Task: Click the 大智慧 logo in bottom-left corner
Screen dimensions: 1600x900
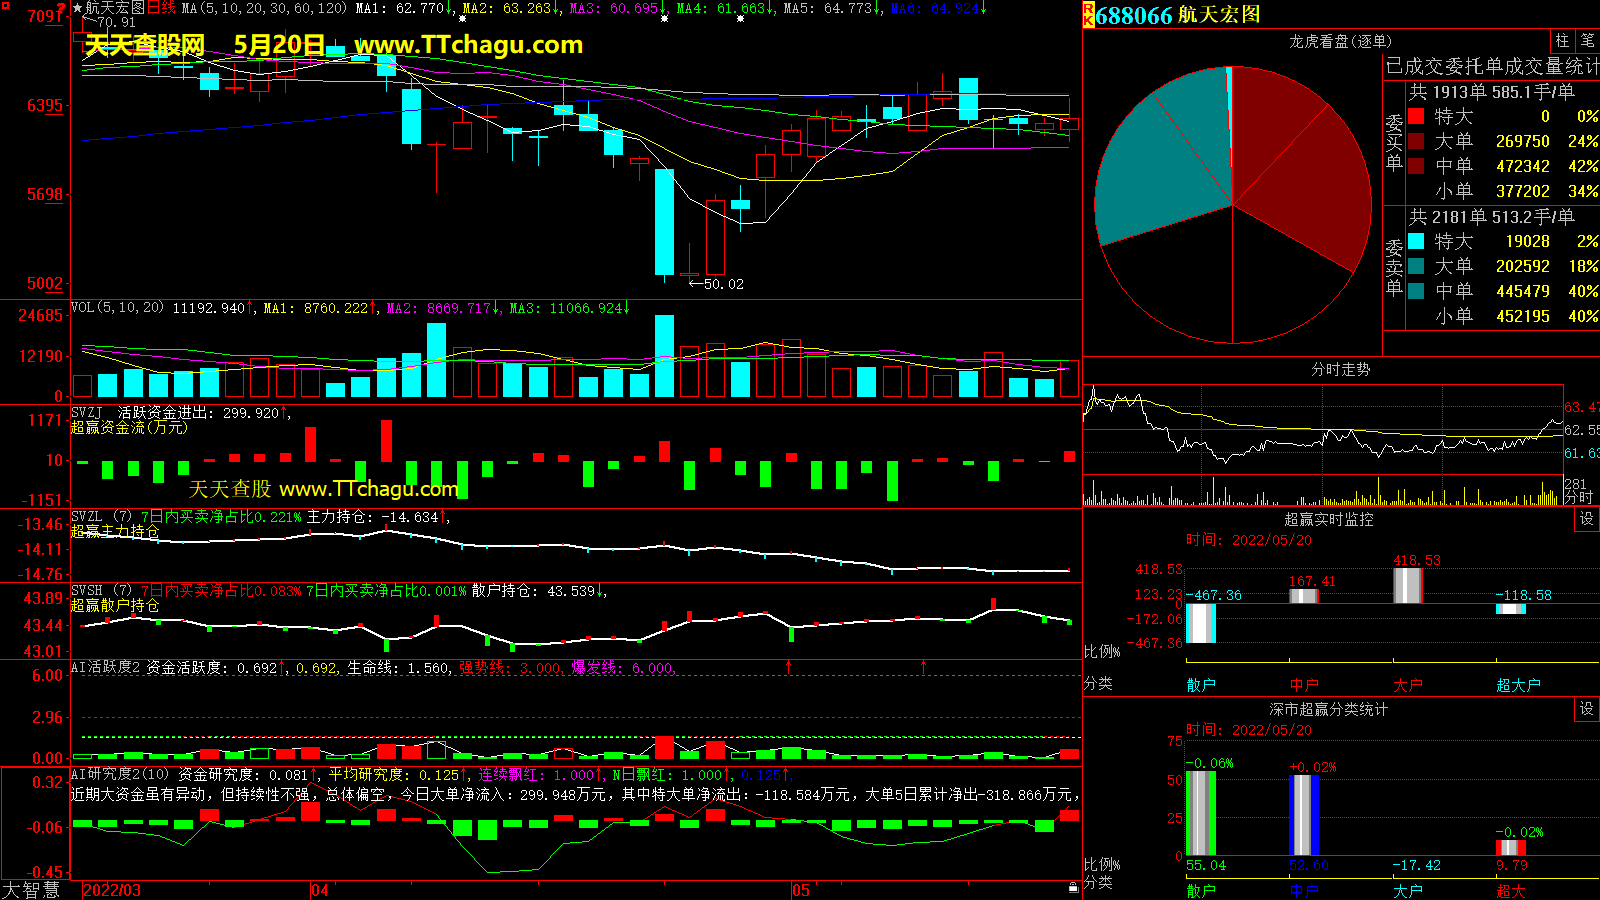Action: pyautogui.click(x=31, y=890)
